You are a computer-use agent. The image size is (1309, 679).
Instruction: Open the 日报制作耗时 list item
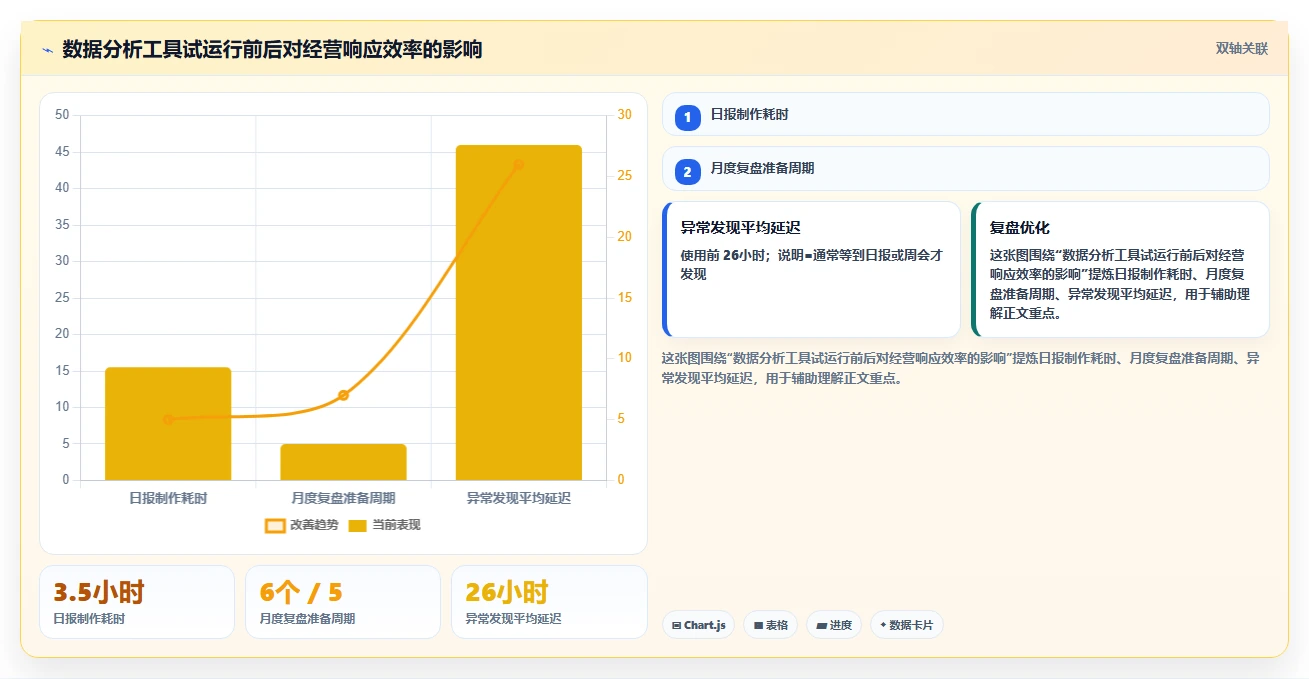pos(966,114)
